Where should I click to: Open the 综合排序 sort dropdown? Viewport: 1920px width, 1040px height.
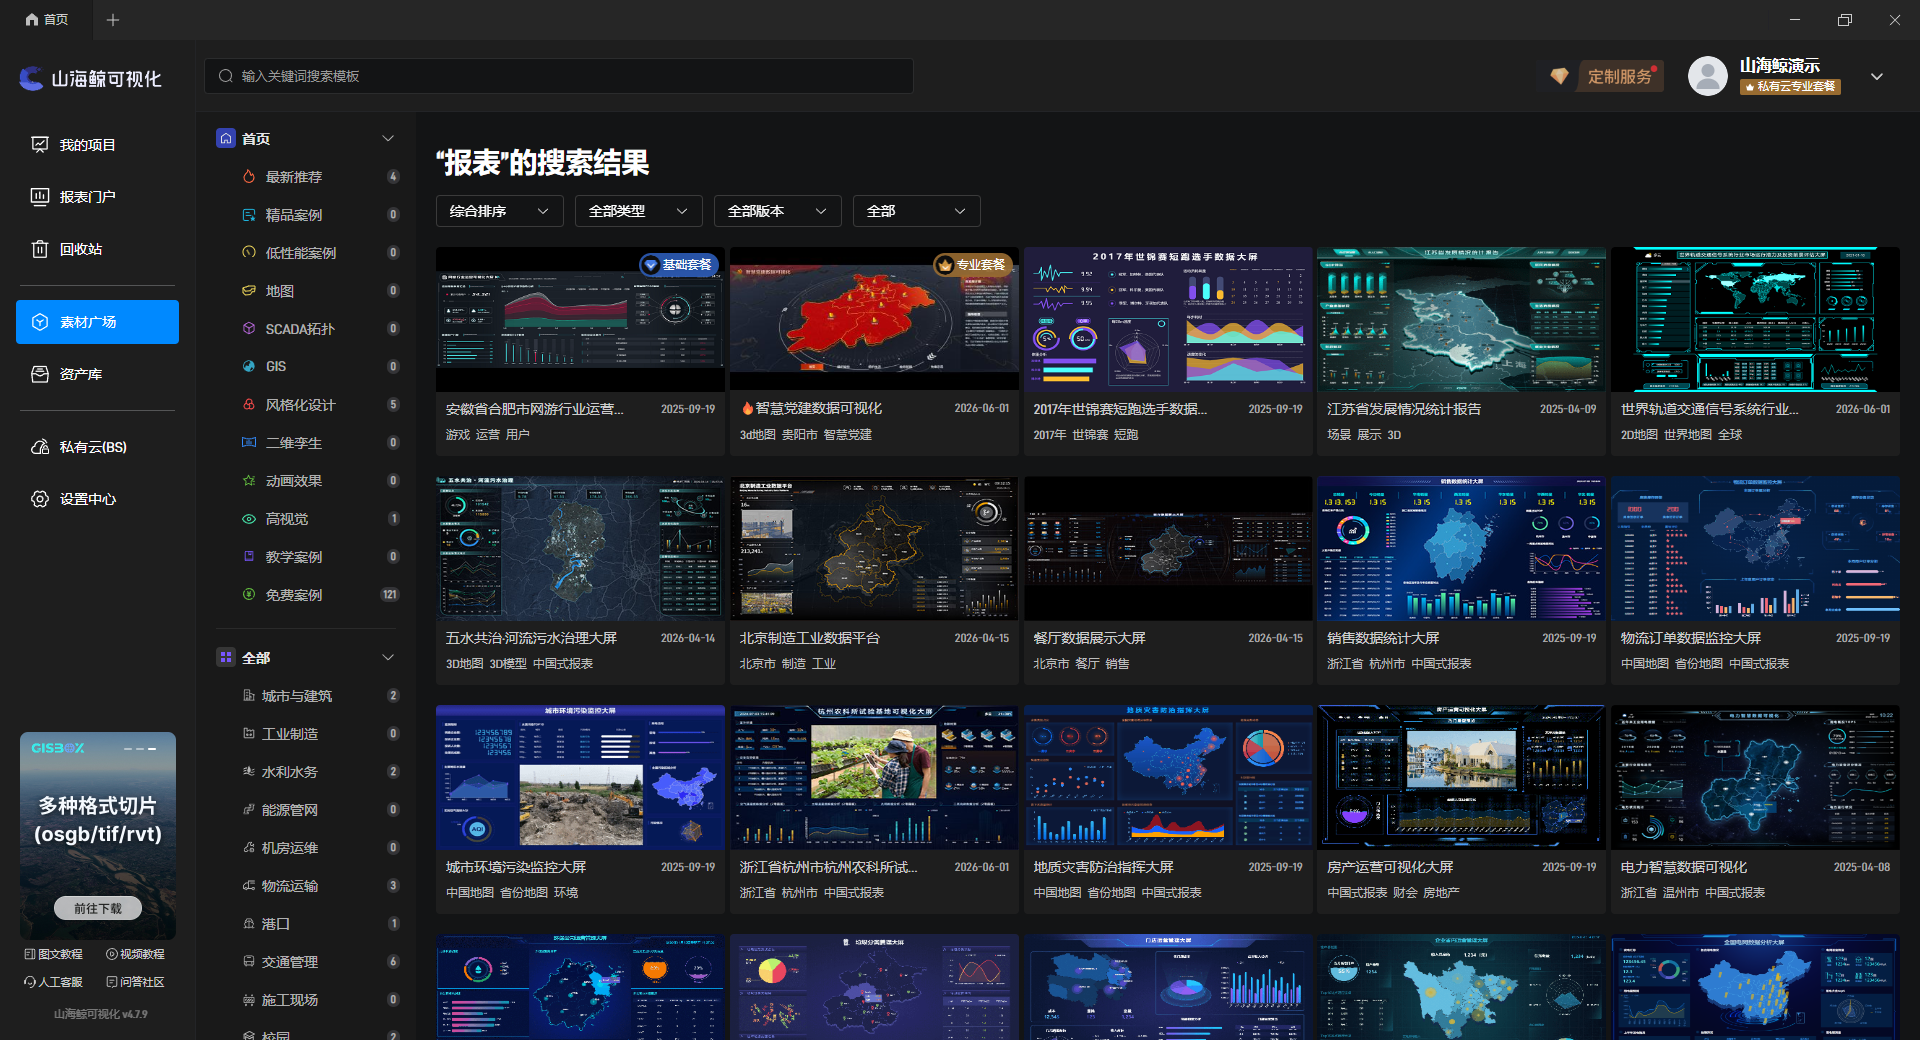tap(499, 211)
